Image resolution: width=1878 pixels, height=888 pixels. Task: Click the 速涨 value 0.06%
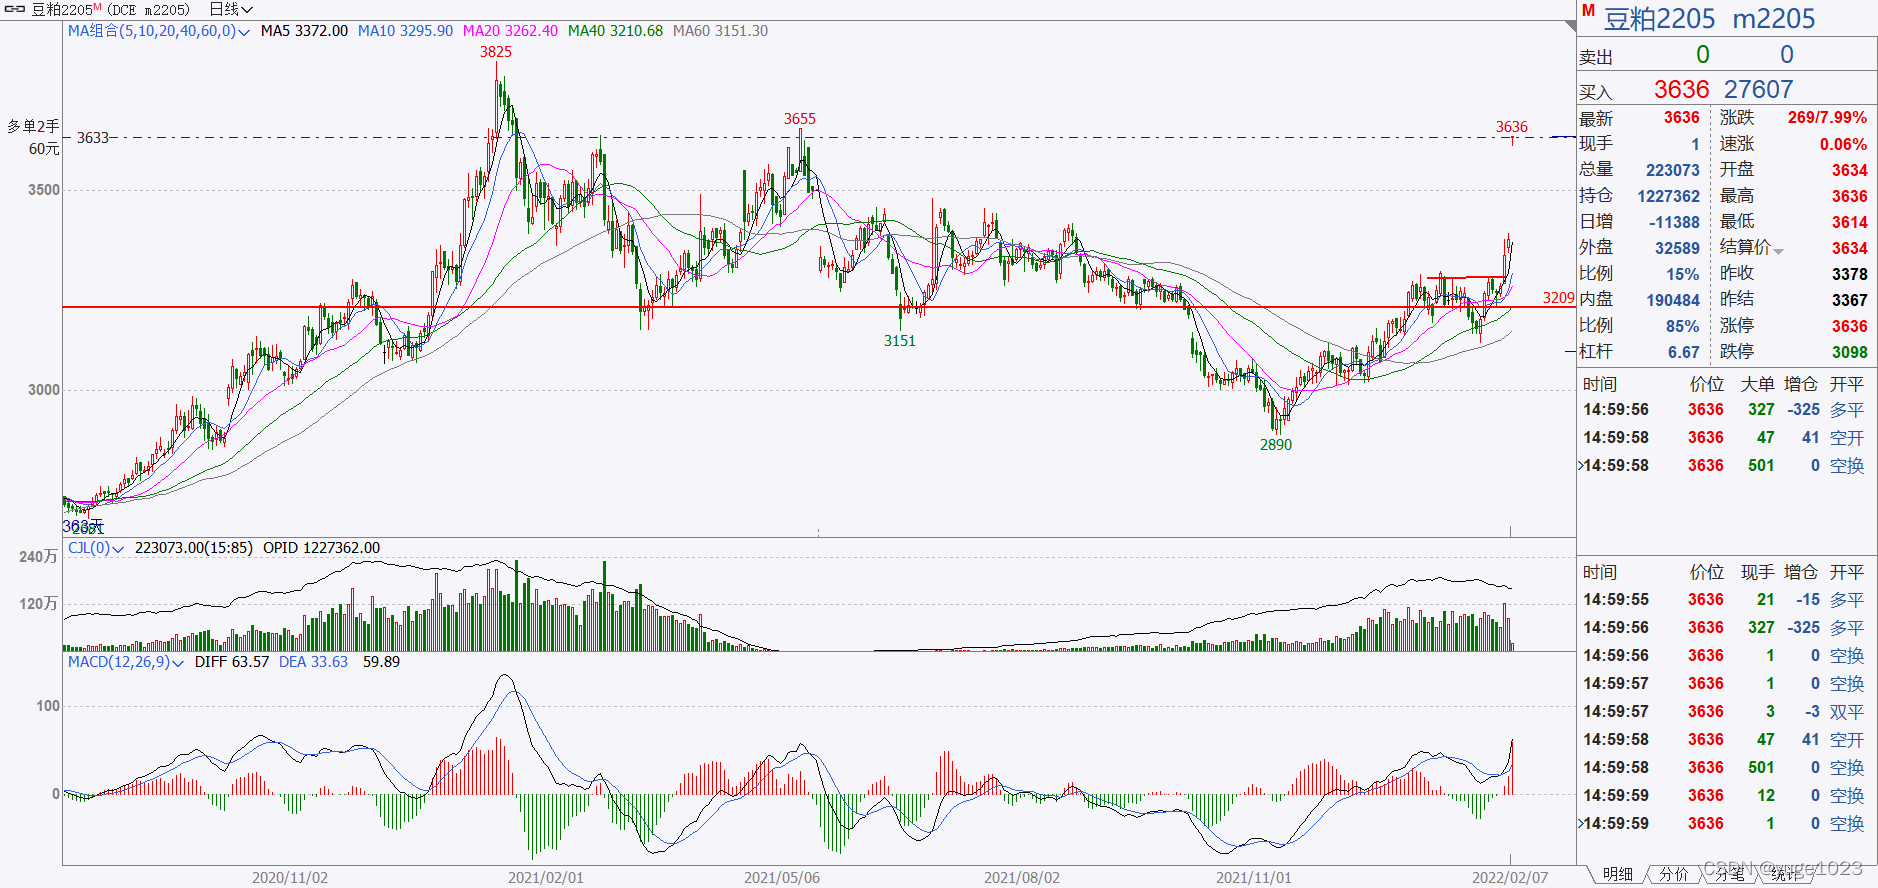1843,144
